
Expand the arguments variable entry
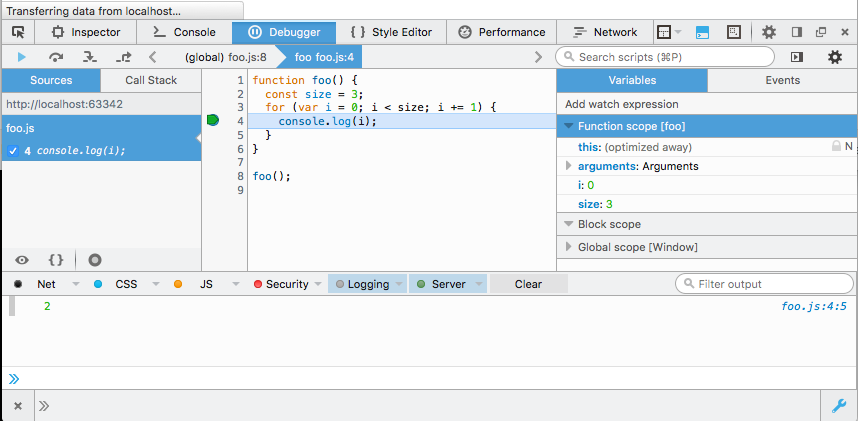pos(569,166)
